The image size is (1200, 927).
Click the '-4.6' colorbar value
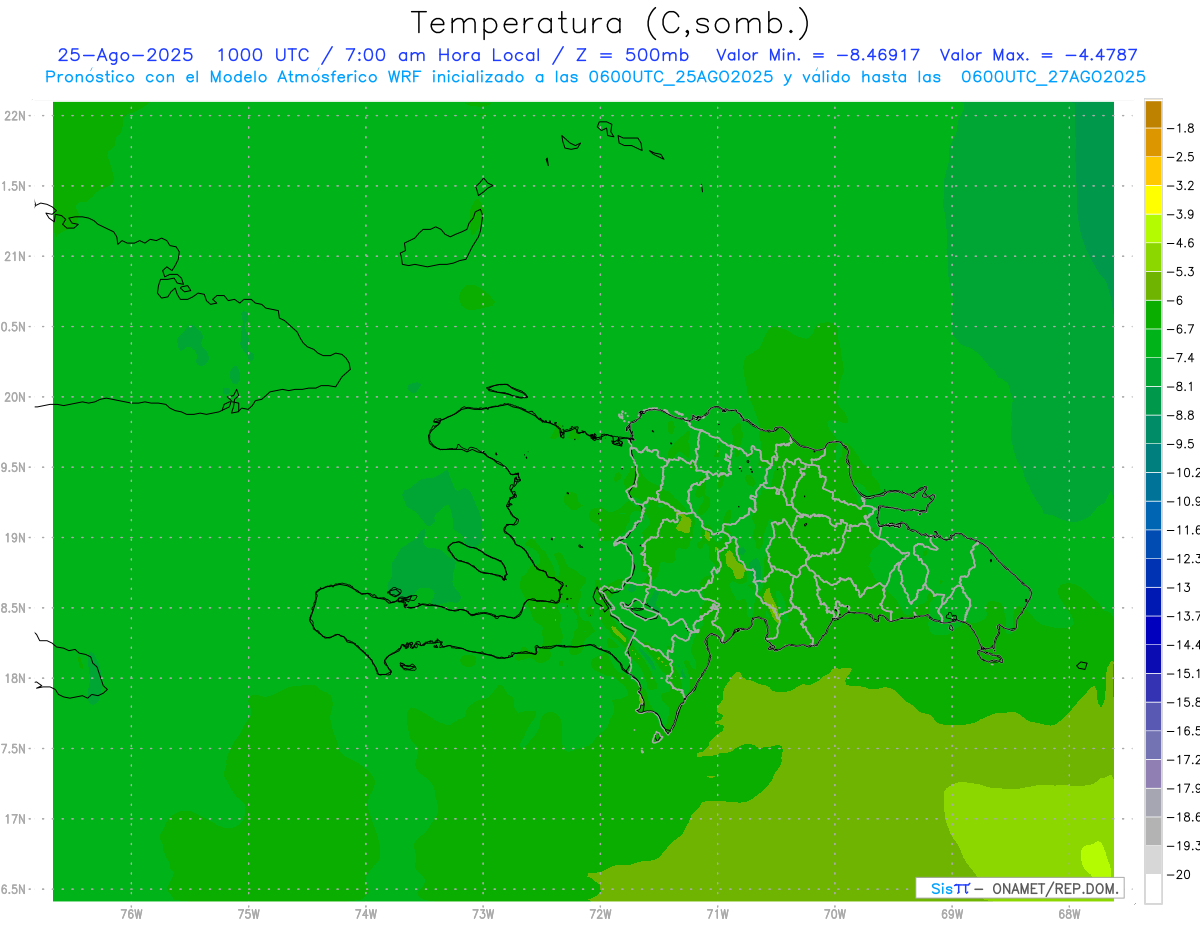(x=1181, y=243)
